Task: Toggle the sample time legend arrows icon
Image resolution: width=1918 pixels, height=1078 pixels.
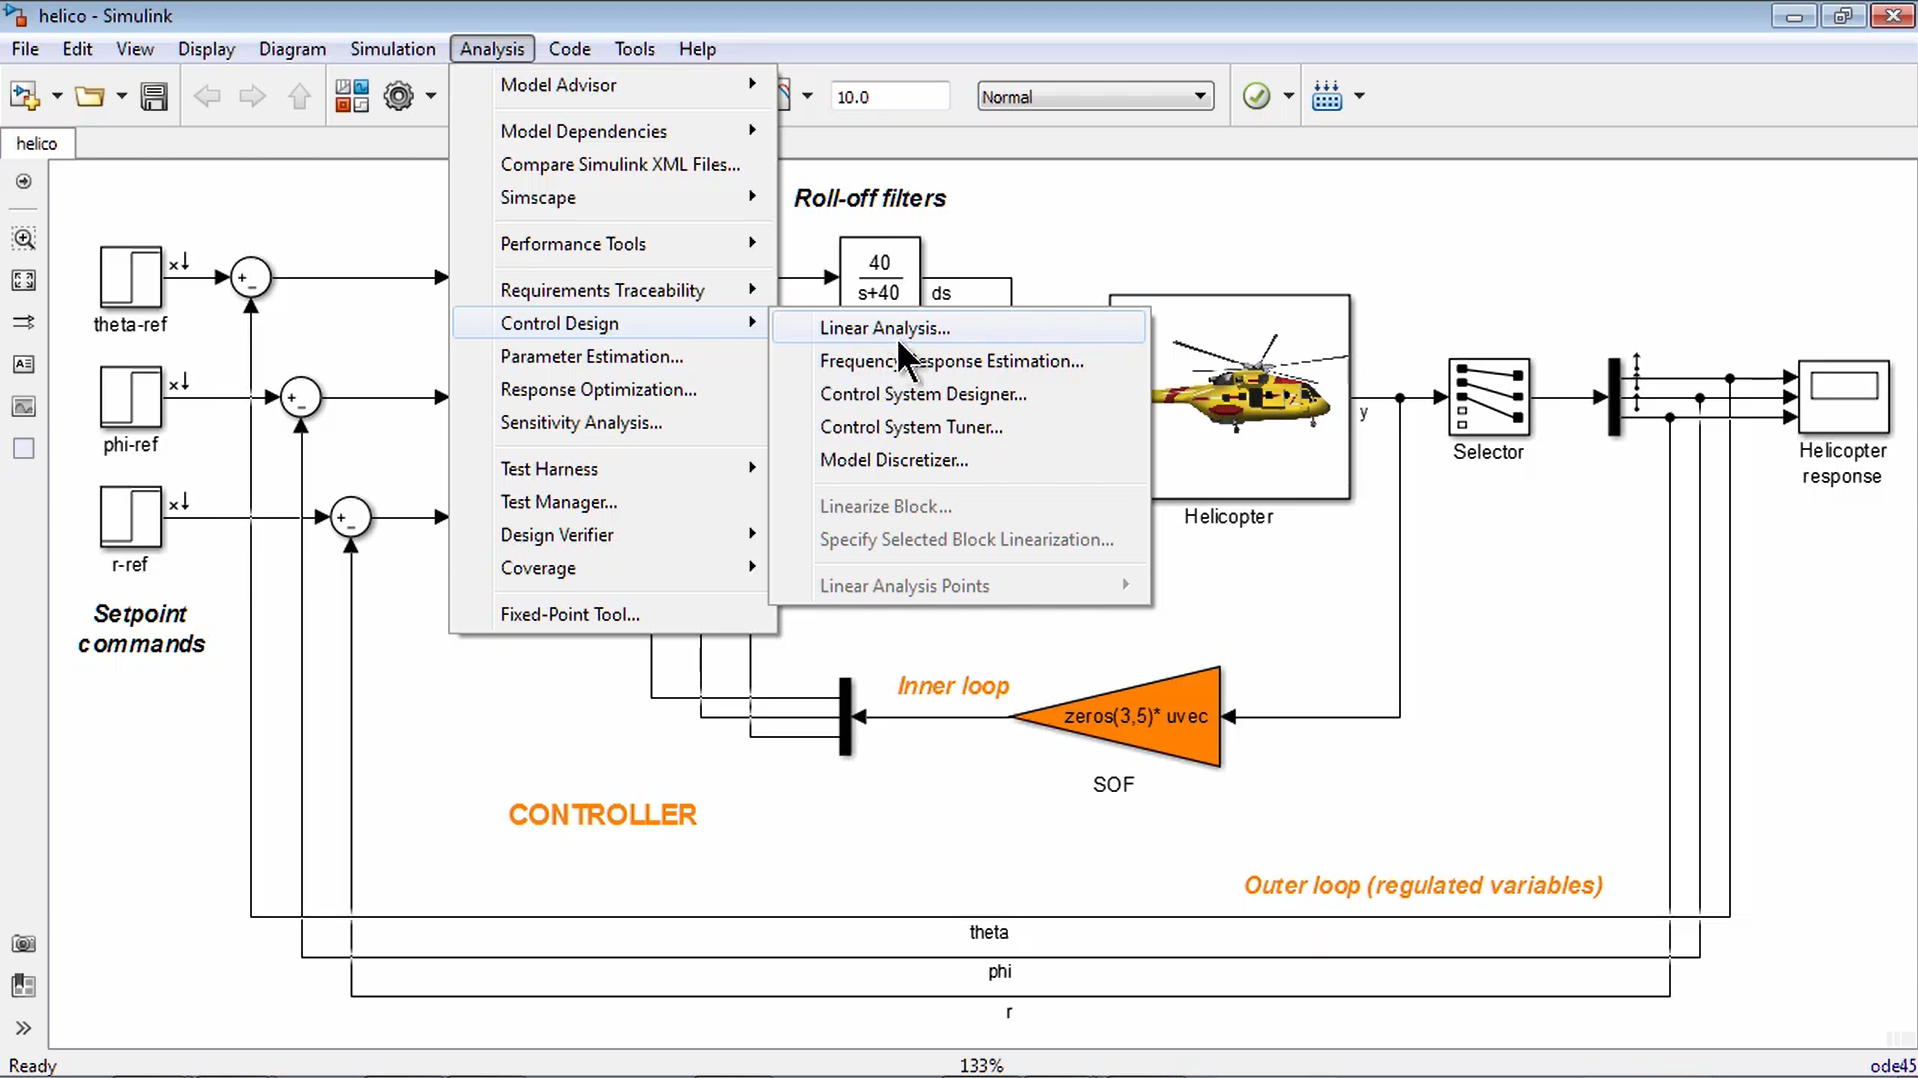Action: coord(24,322)
